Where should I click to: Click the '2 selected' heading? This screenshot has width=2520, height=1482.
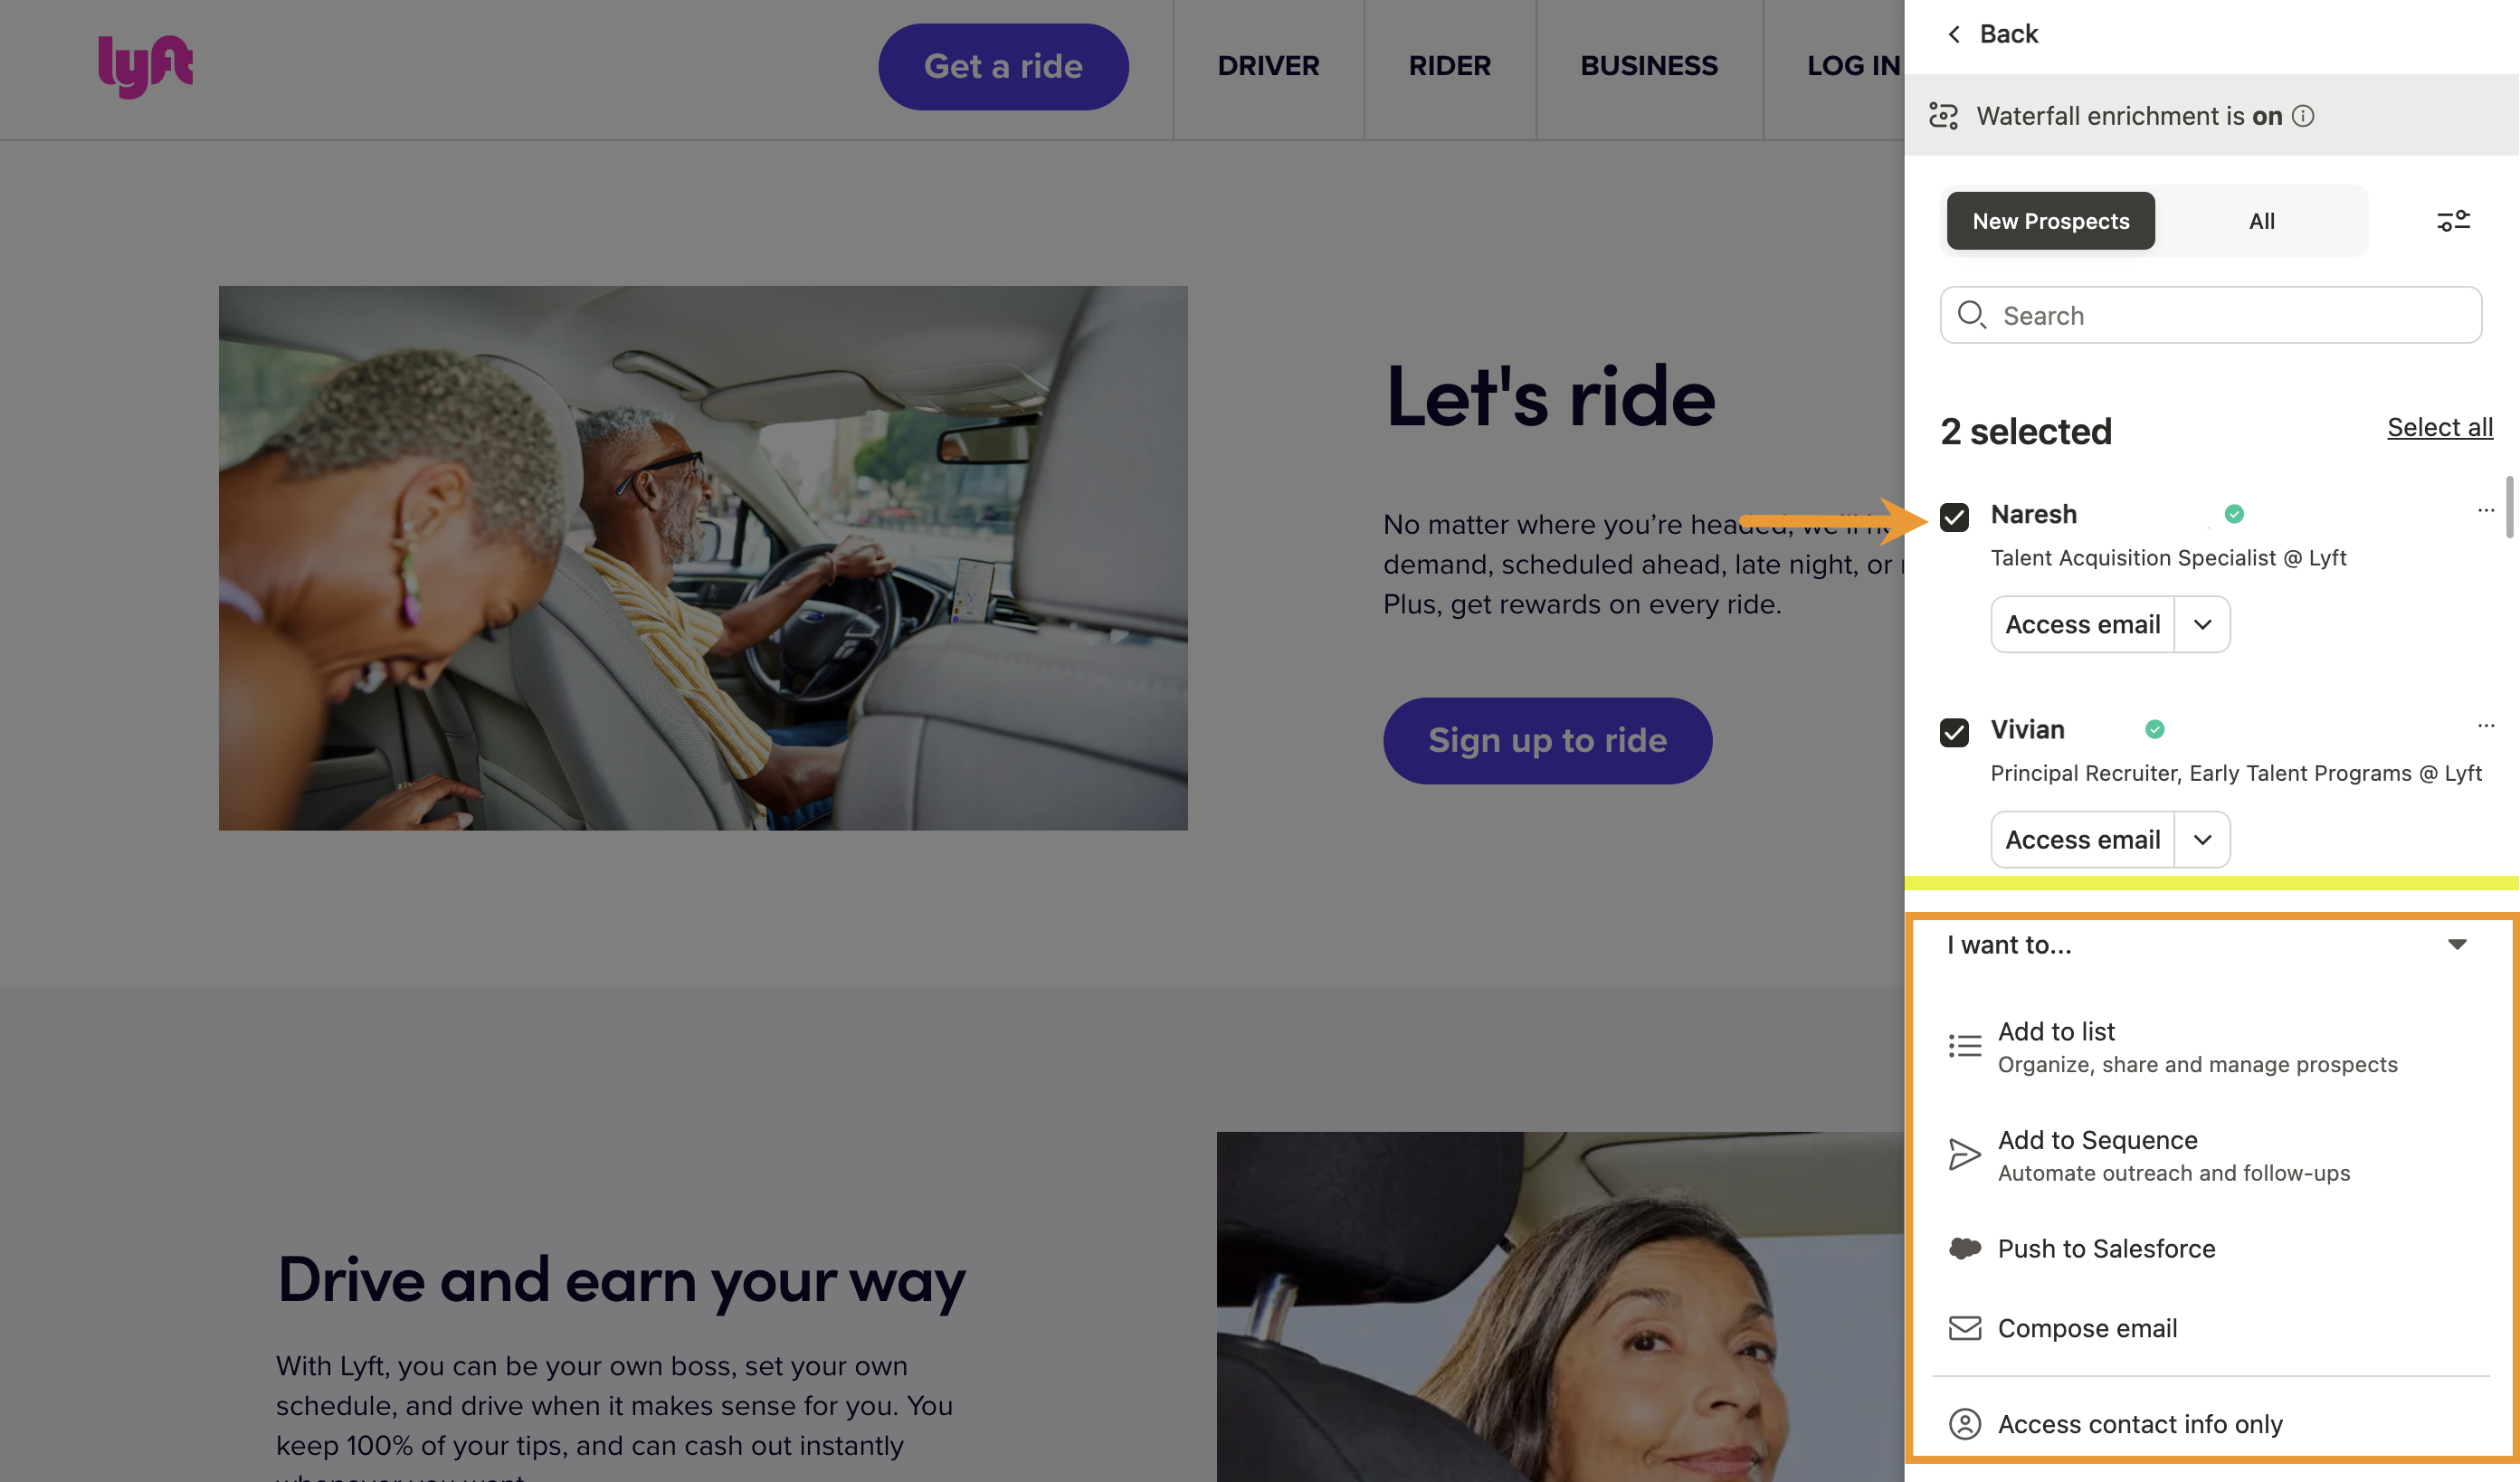coord(2026,431)
